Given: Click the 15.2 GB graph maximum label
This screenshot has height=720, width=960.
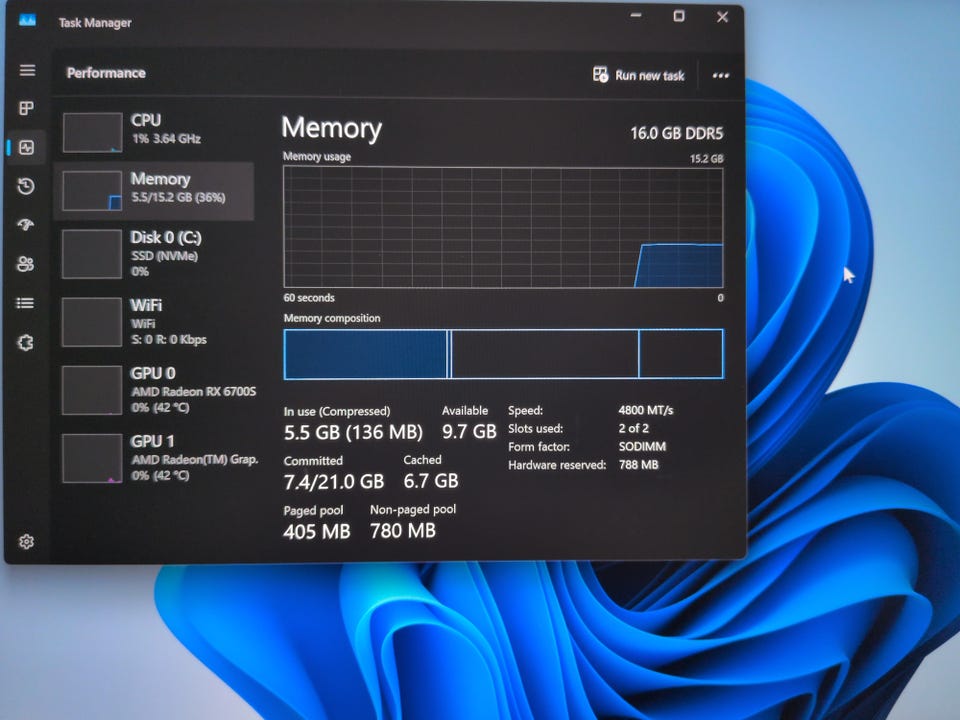Looking at the screenshot, I should point(707,159).
